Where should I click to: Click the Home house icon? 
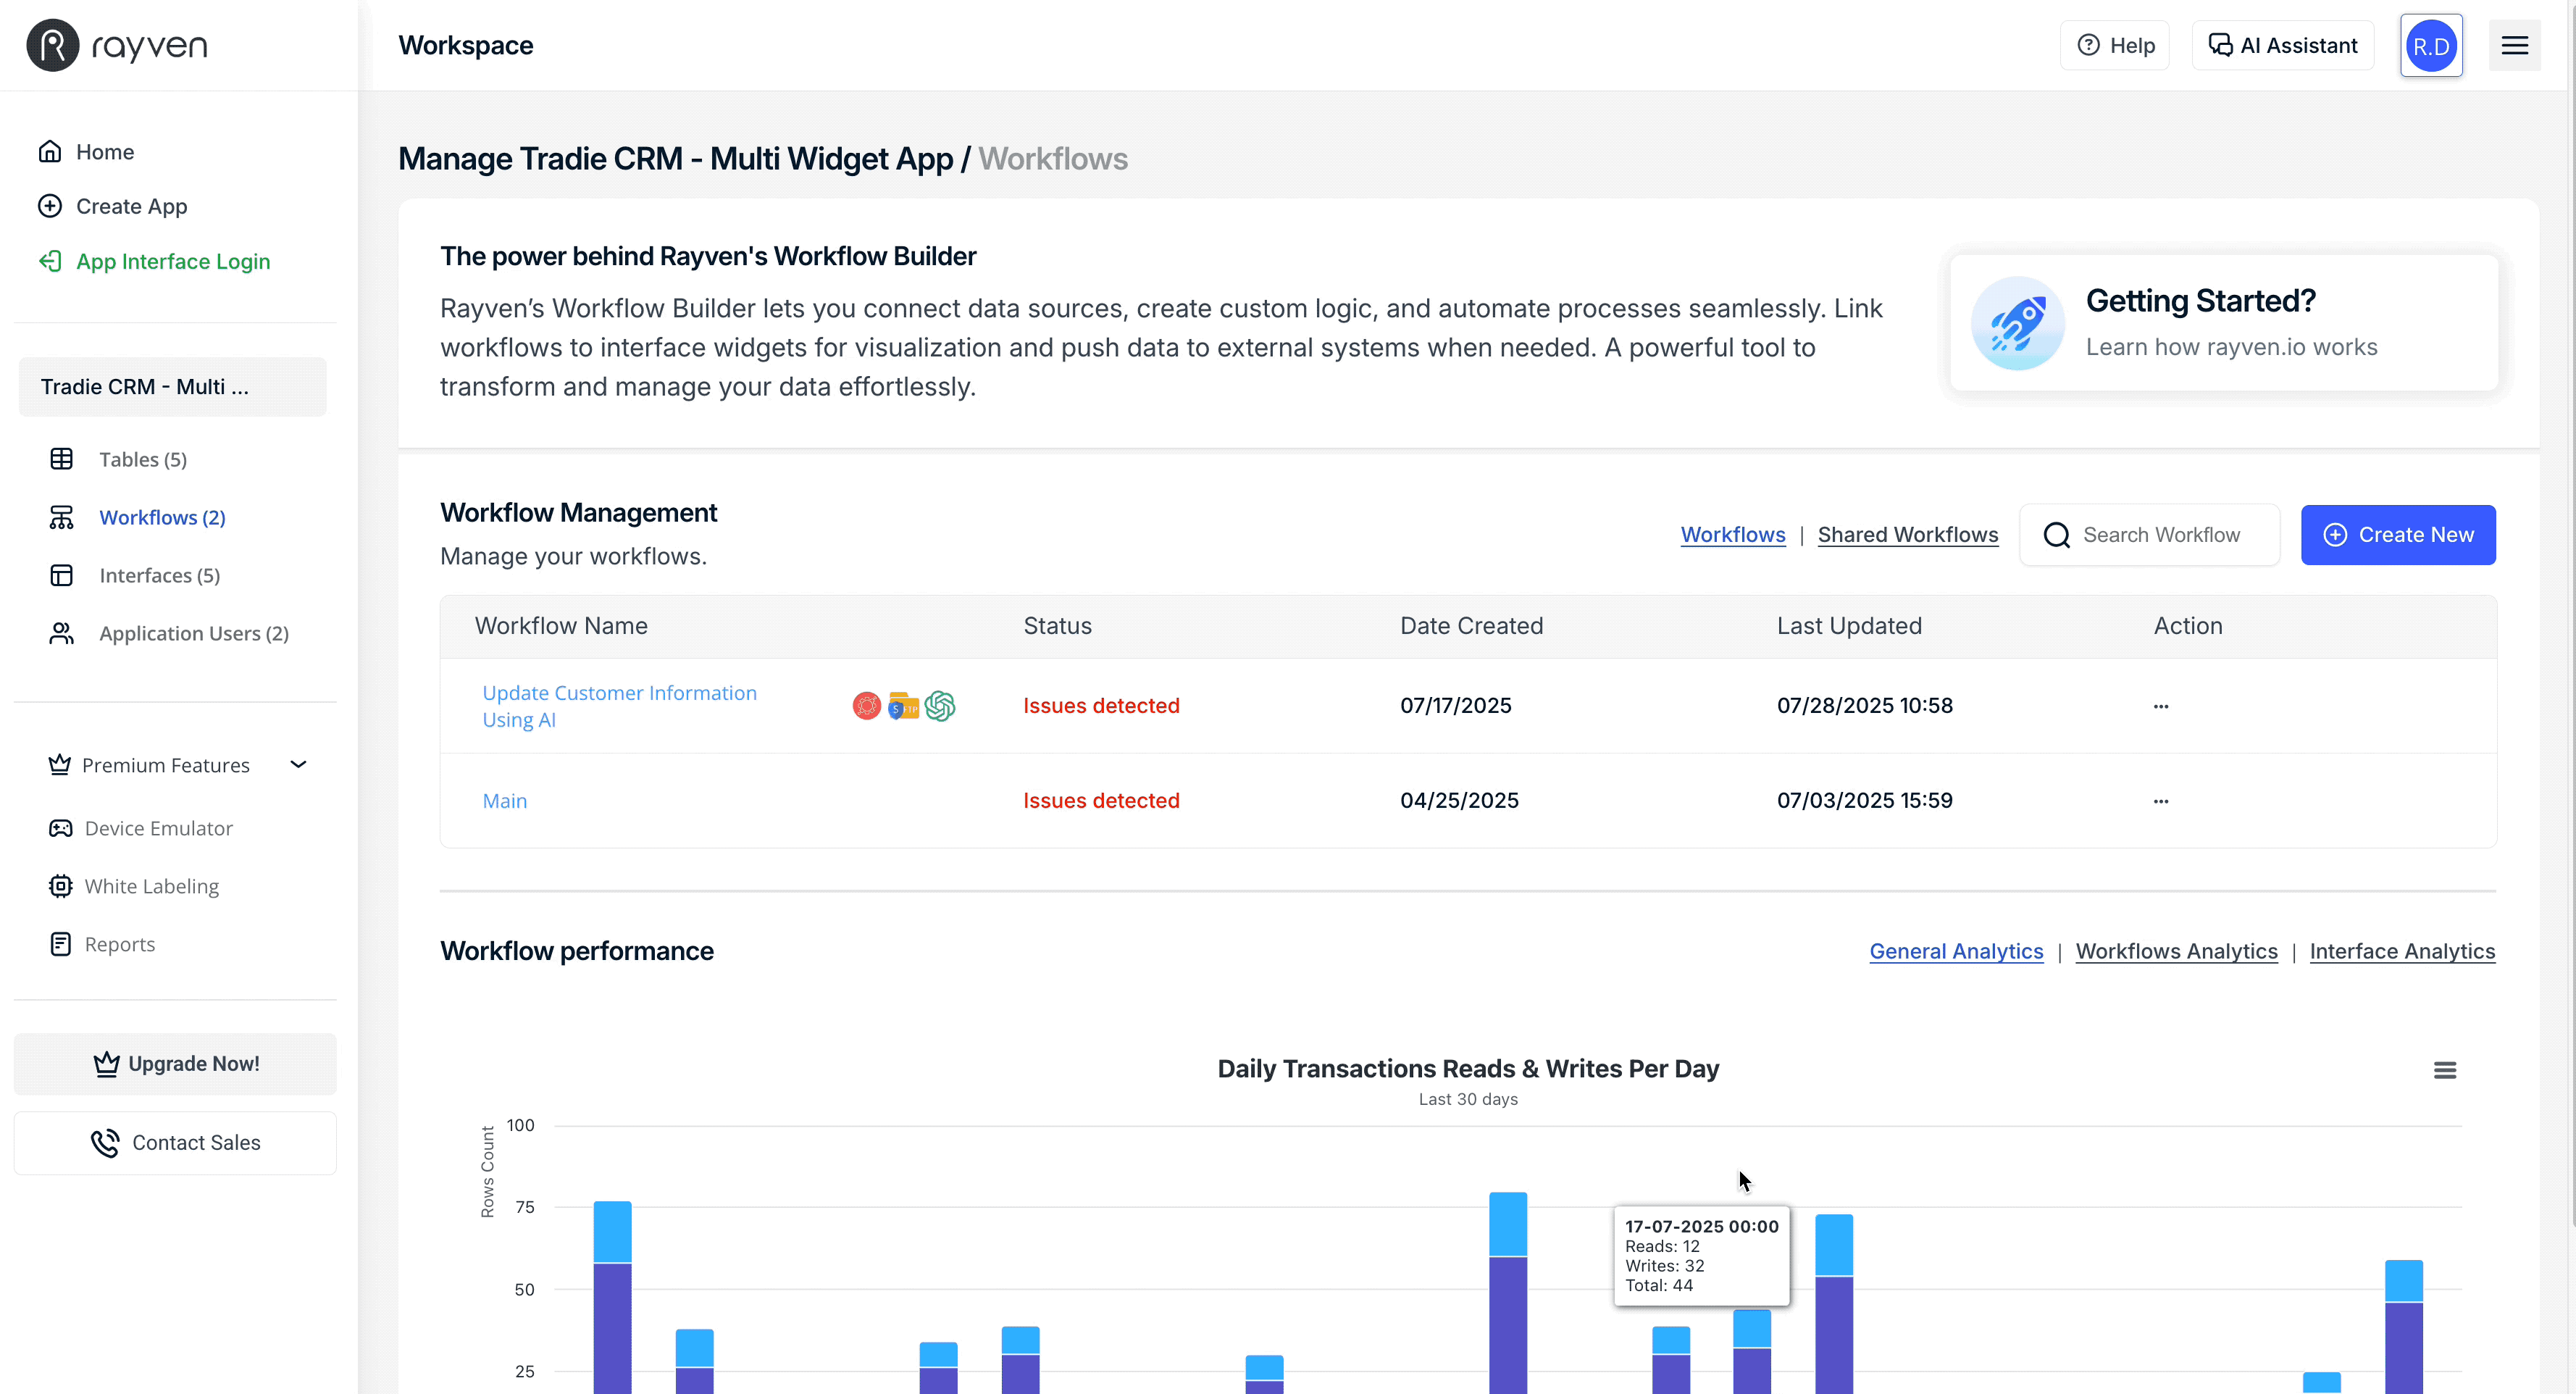coord(50,151)
